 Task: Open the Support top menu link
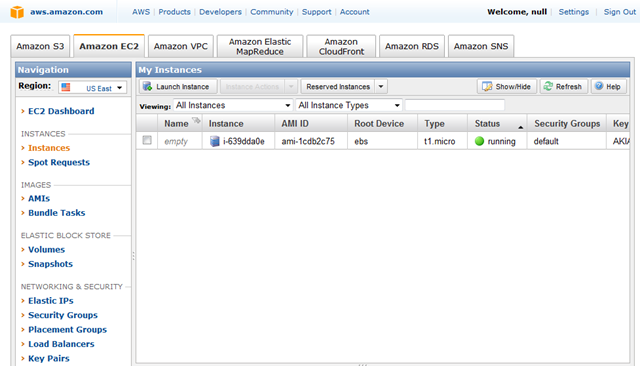coord(316,12)
